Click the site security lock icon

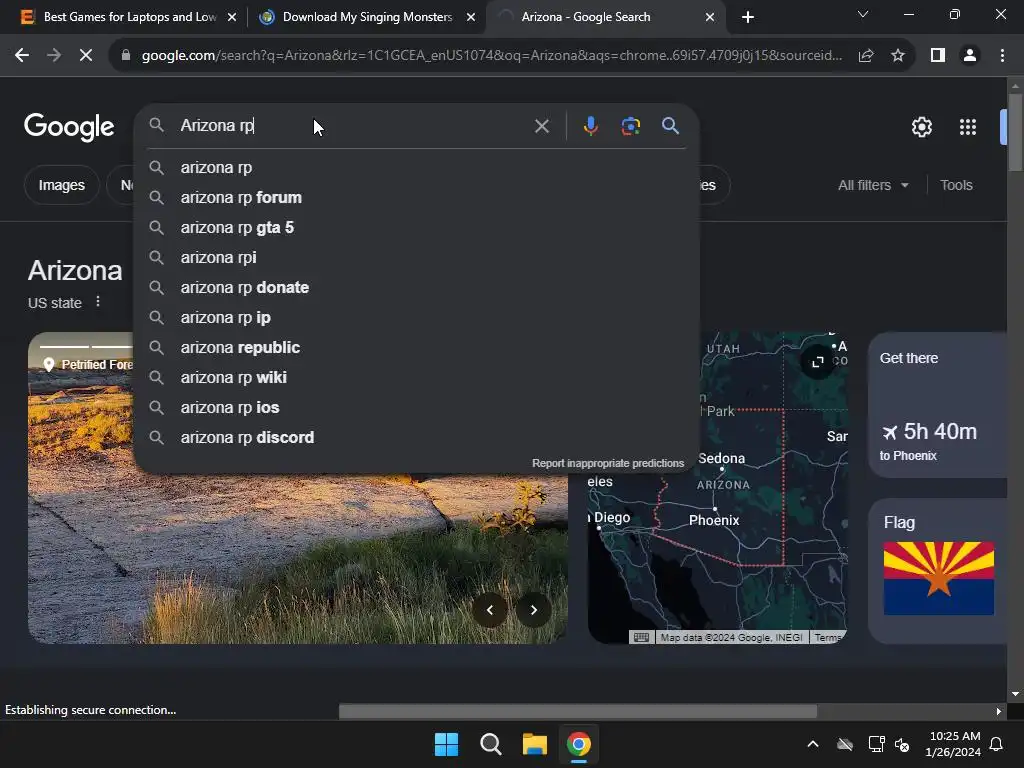(126, 56)
